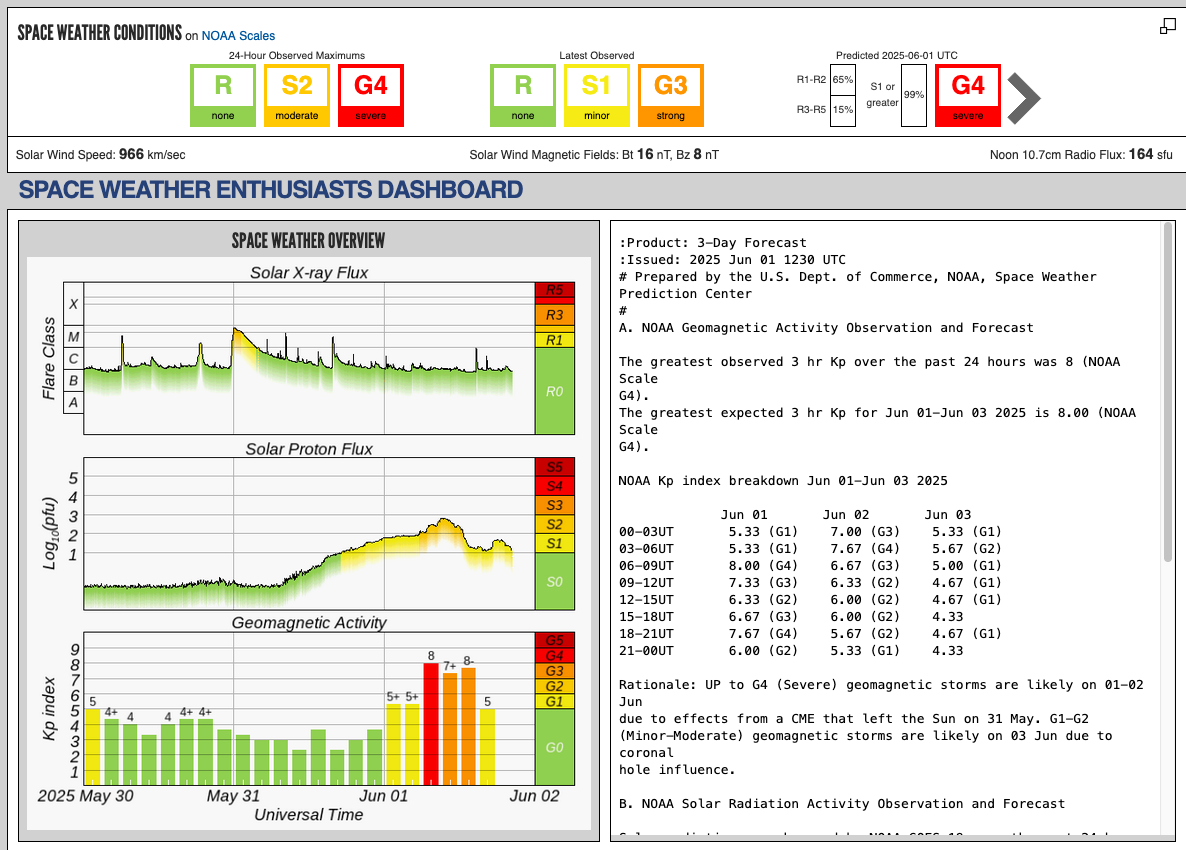Click the 'Rationale: UP to G4' line
The image size is (1186, 850).
pos(881,685)
